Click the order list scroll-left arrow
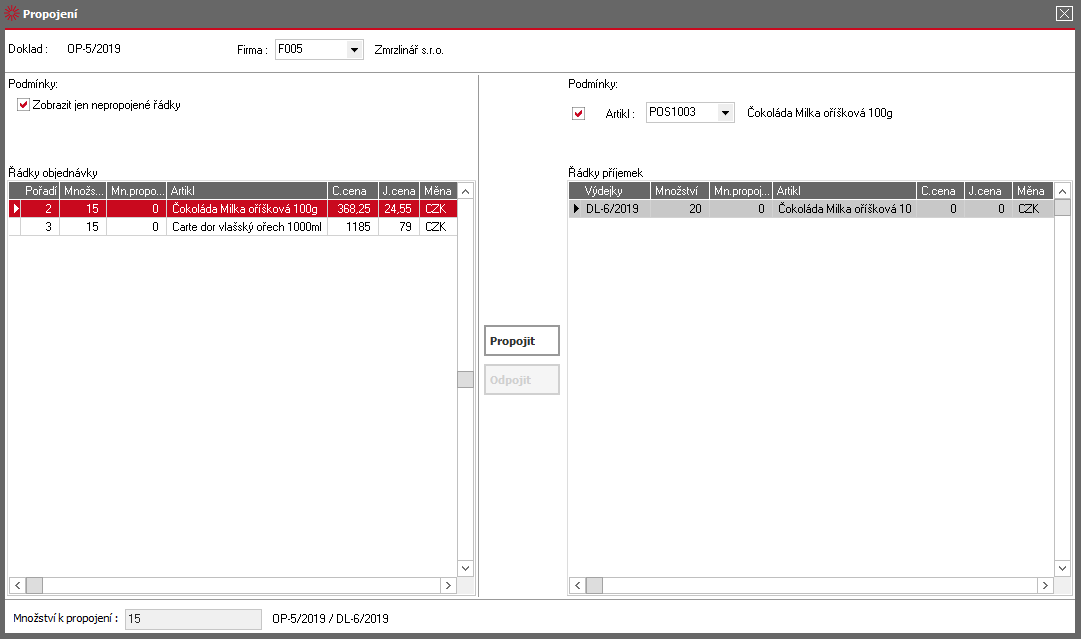This screenshot has height=639, width=1081. pyautogui.click(x=17, y=586)
